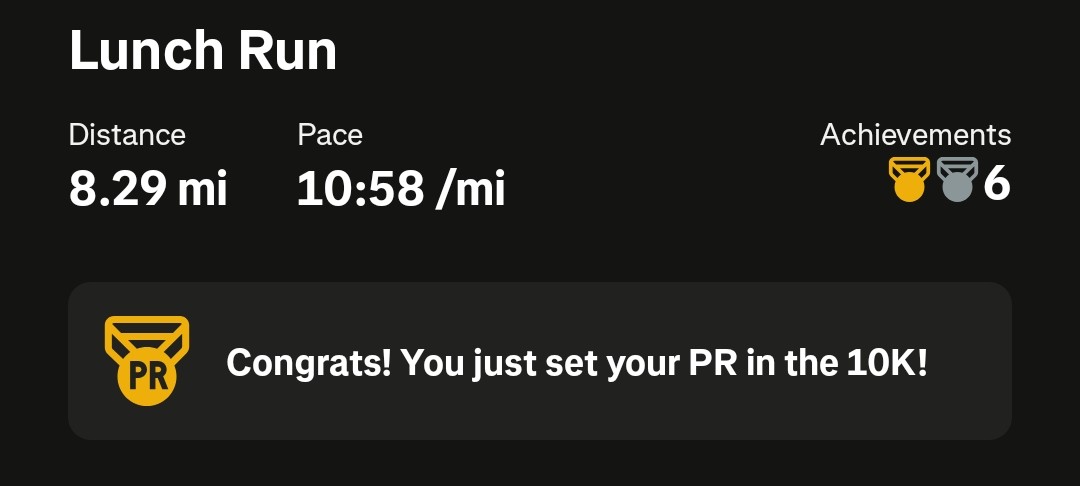Click the ribbon of the gold medal

(909, 166)
